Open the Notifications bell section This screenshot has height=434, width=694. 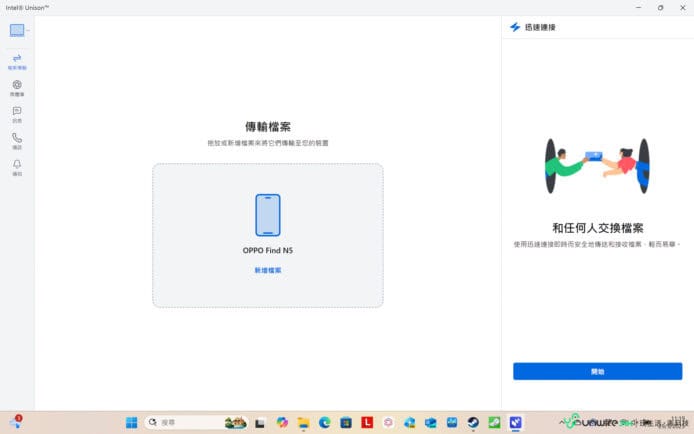click(17, 168)
